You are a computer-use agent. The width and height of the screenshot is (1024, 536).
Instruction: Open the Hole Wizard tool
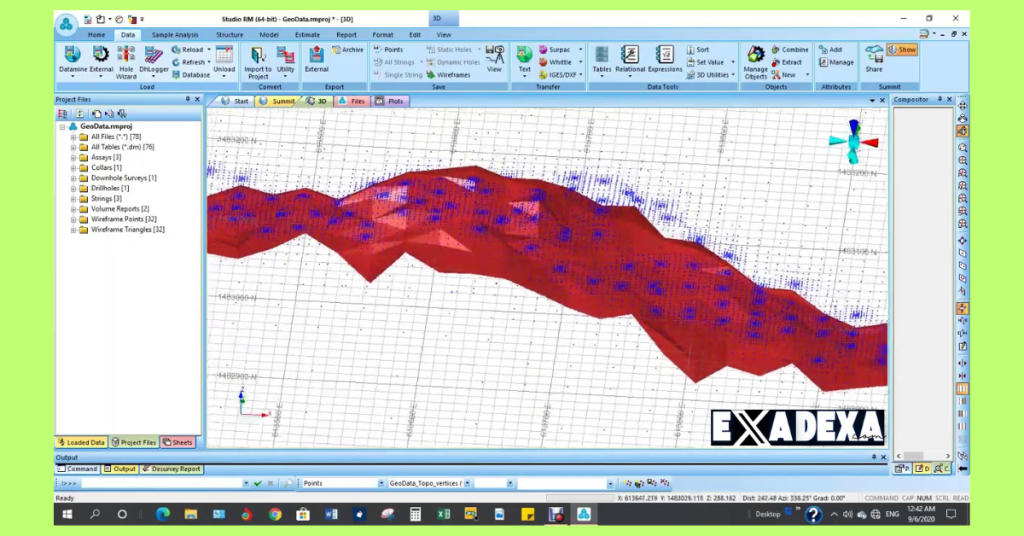(x=126, y=59)
